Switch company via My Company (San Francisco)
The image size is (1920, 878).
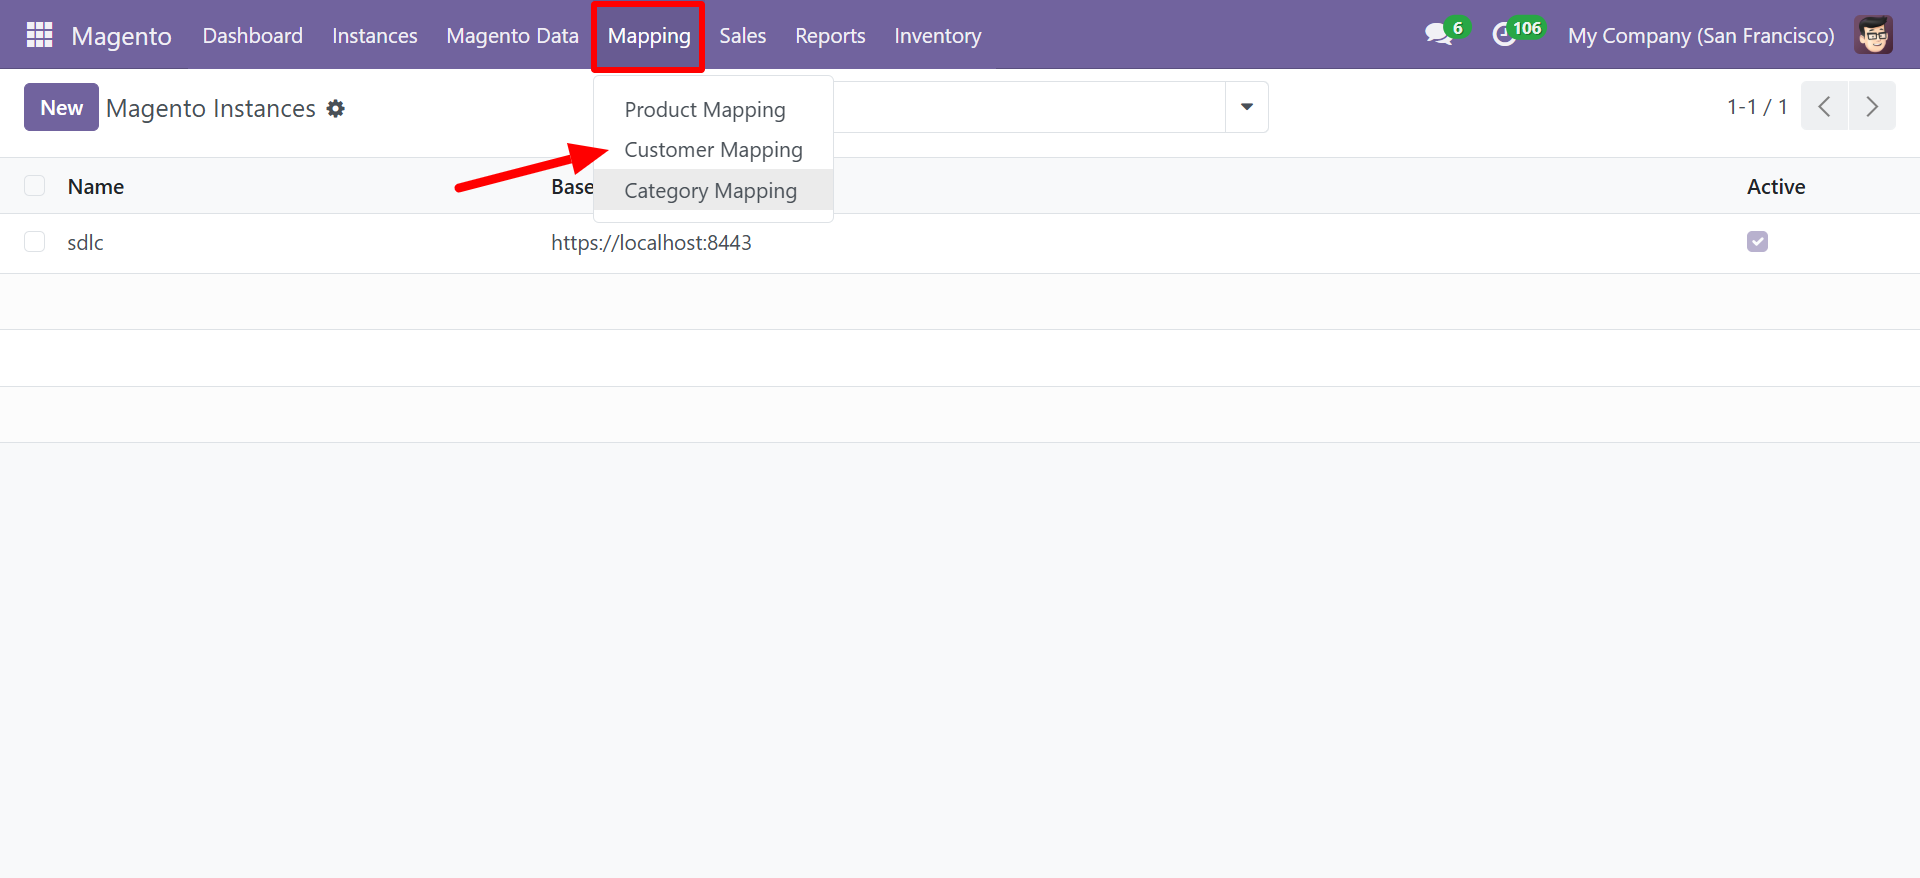tap(1700, 36)
